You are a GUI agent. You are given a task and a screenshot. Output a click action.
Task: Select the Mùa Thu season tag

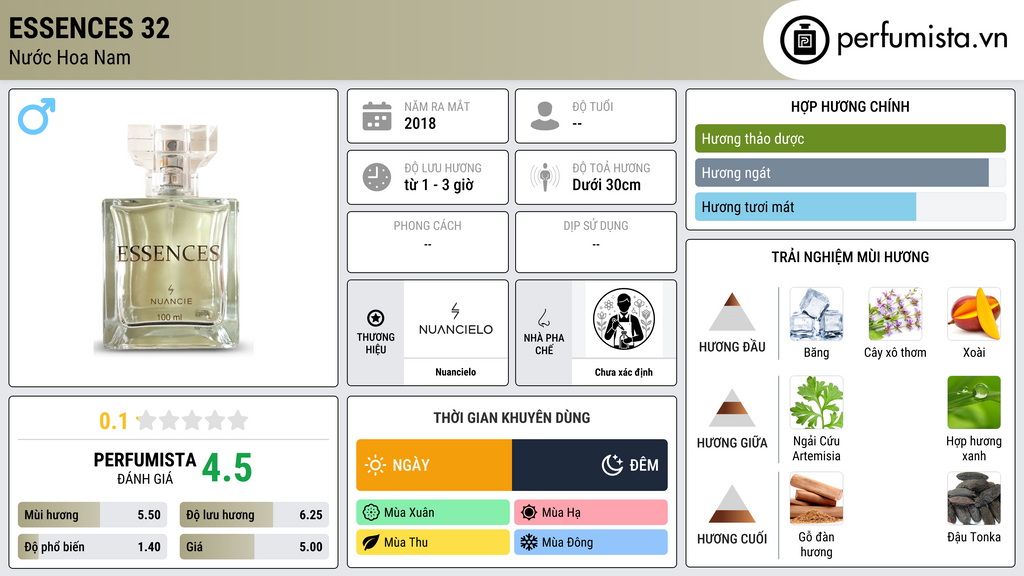pos(433,542)
